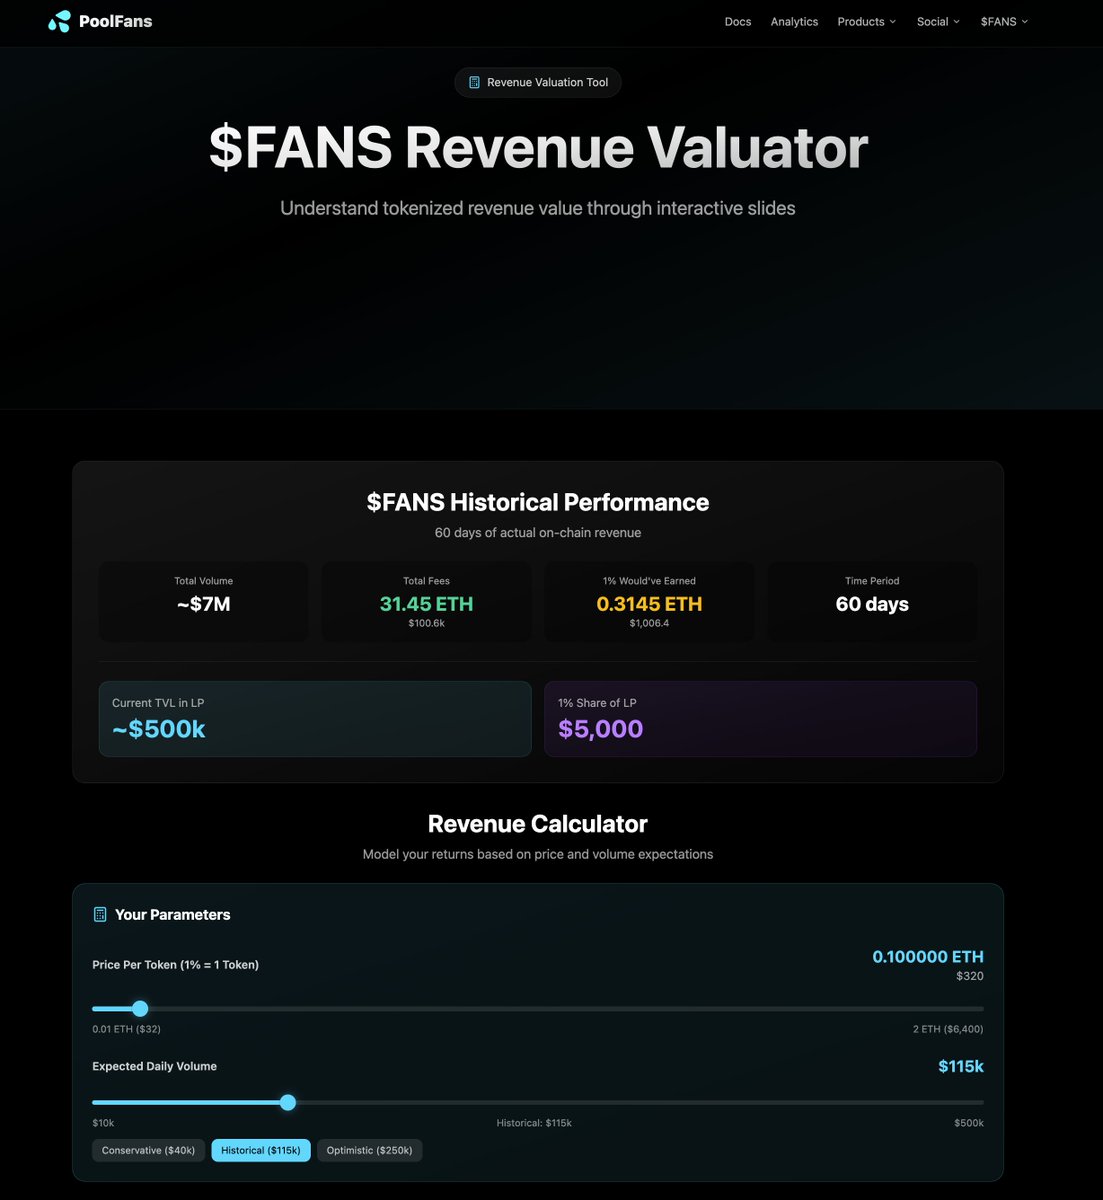Click the Expected Daily Volume slider handle
1103x1200 pixels.
pyautogui.click(x=288, y=1102)
